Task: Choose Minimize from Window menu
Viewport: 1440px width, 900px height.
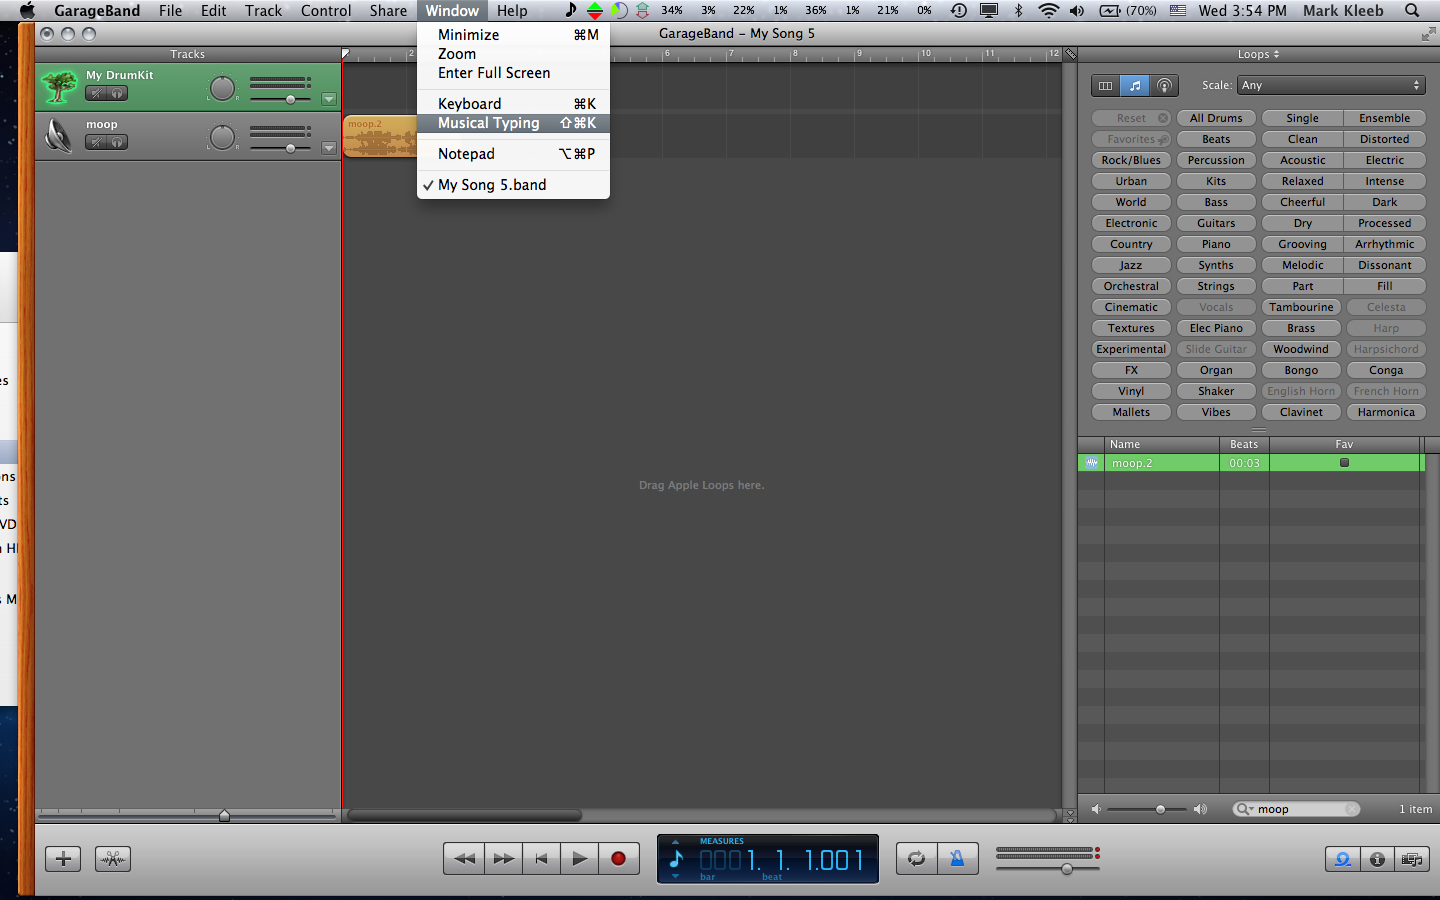Action: point(513,35)
